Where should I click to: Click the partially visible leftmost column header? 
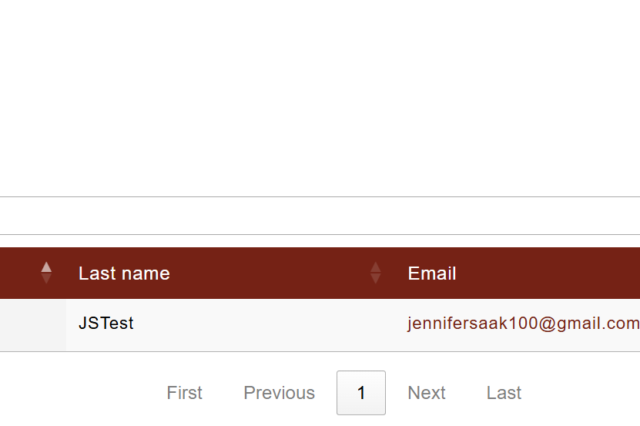pyautogui.click(x=20, y=273)
